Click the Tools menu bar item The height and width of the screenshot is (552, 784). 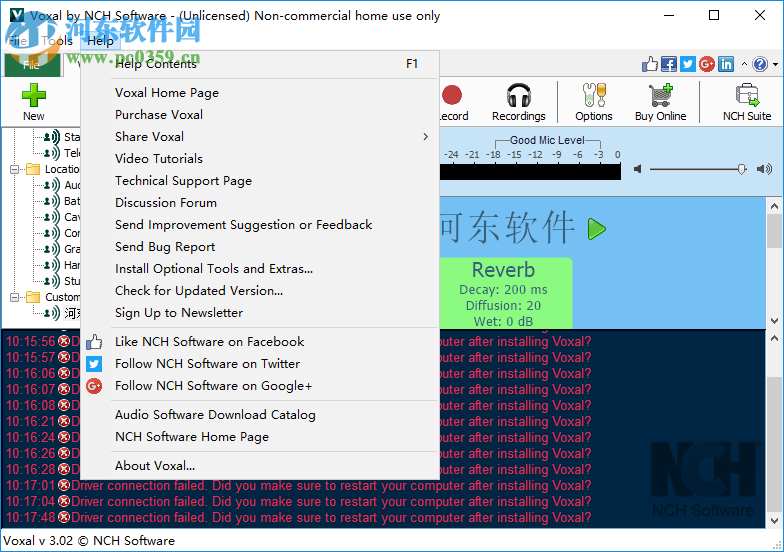coord(56,41)
